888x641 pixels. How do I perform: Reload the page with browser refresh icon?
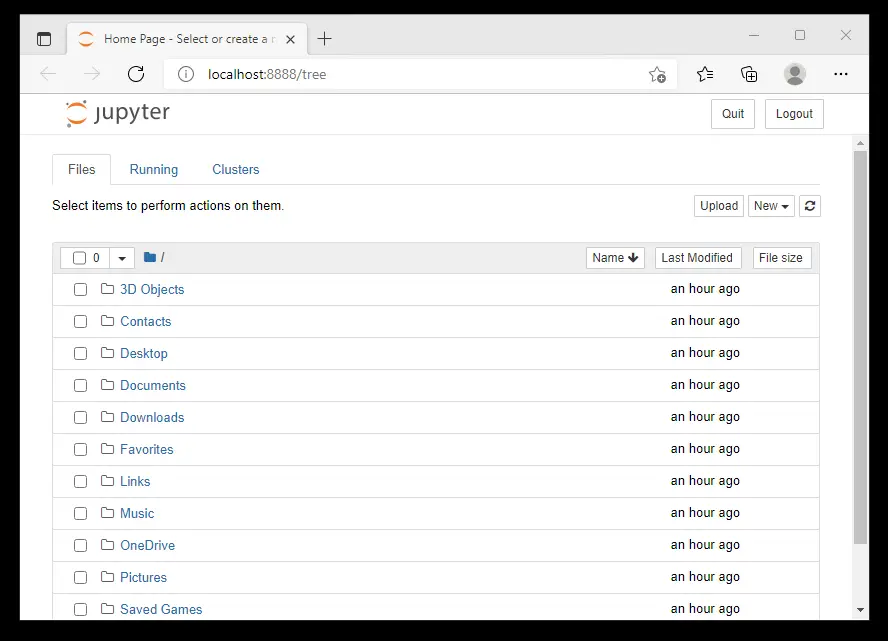pyautogui.click(x=136, y=74)
